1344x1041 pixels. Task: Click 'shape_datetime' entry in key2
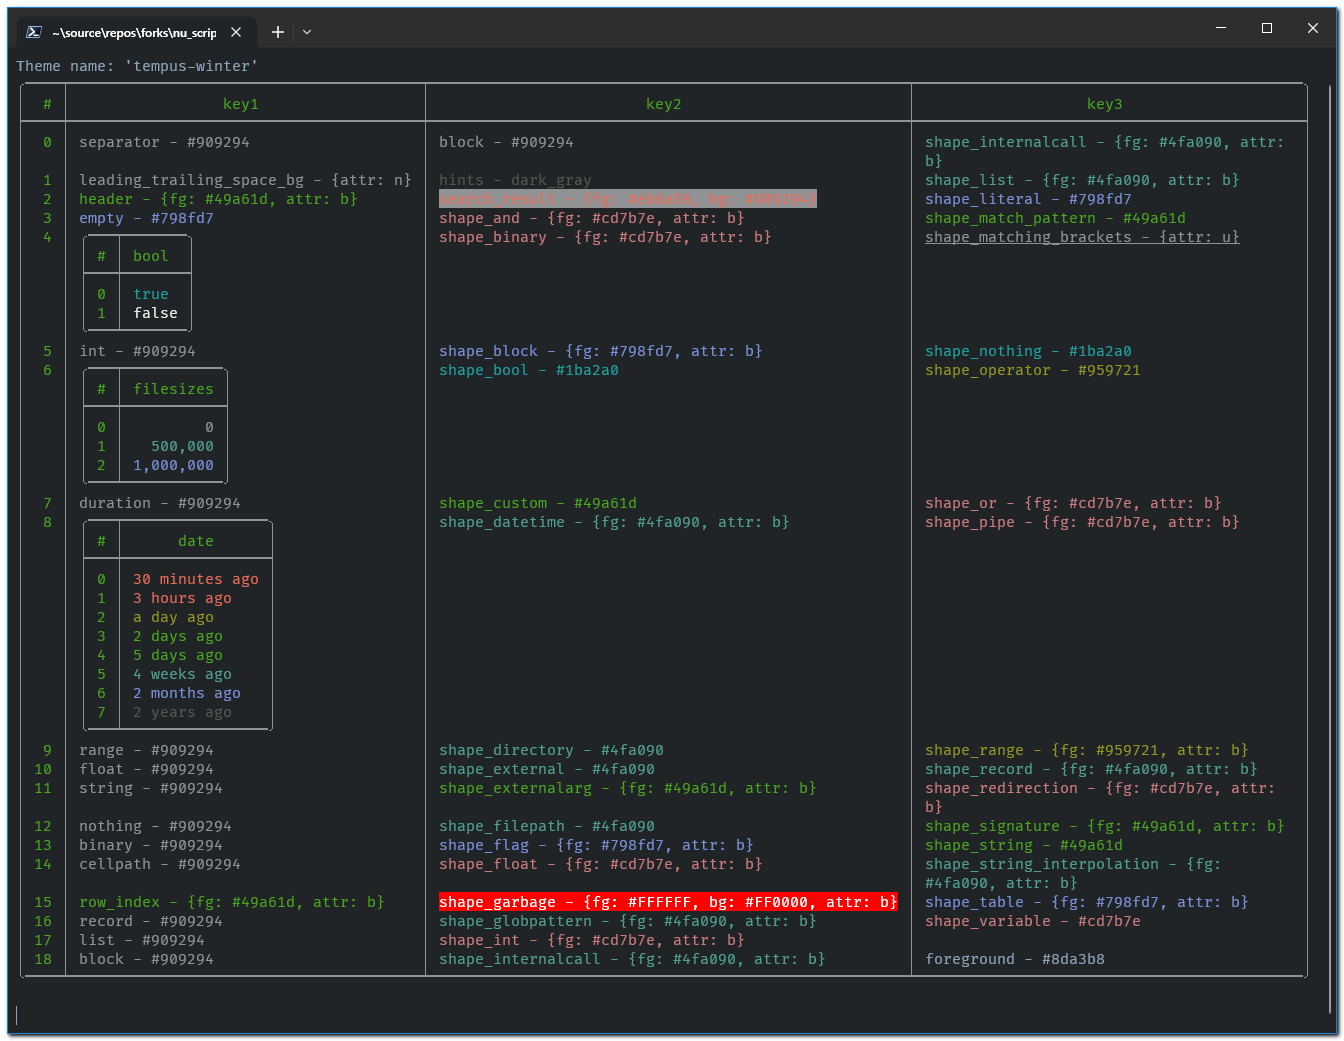click(x=614, y=522)
